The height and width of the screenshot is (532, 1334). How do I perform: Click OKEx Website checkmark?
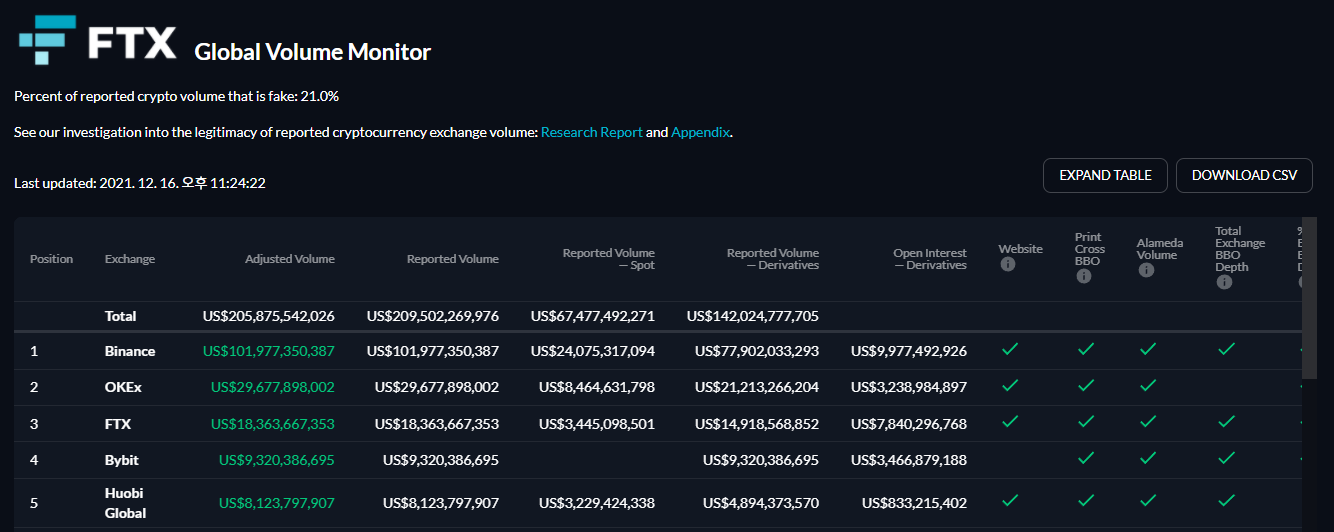click(1010, 385)
